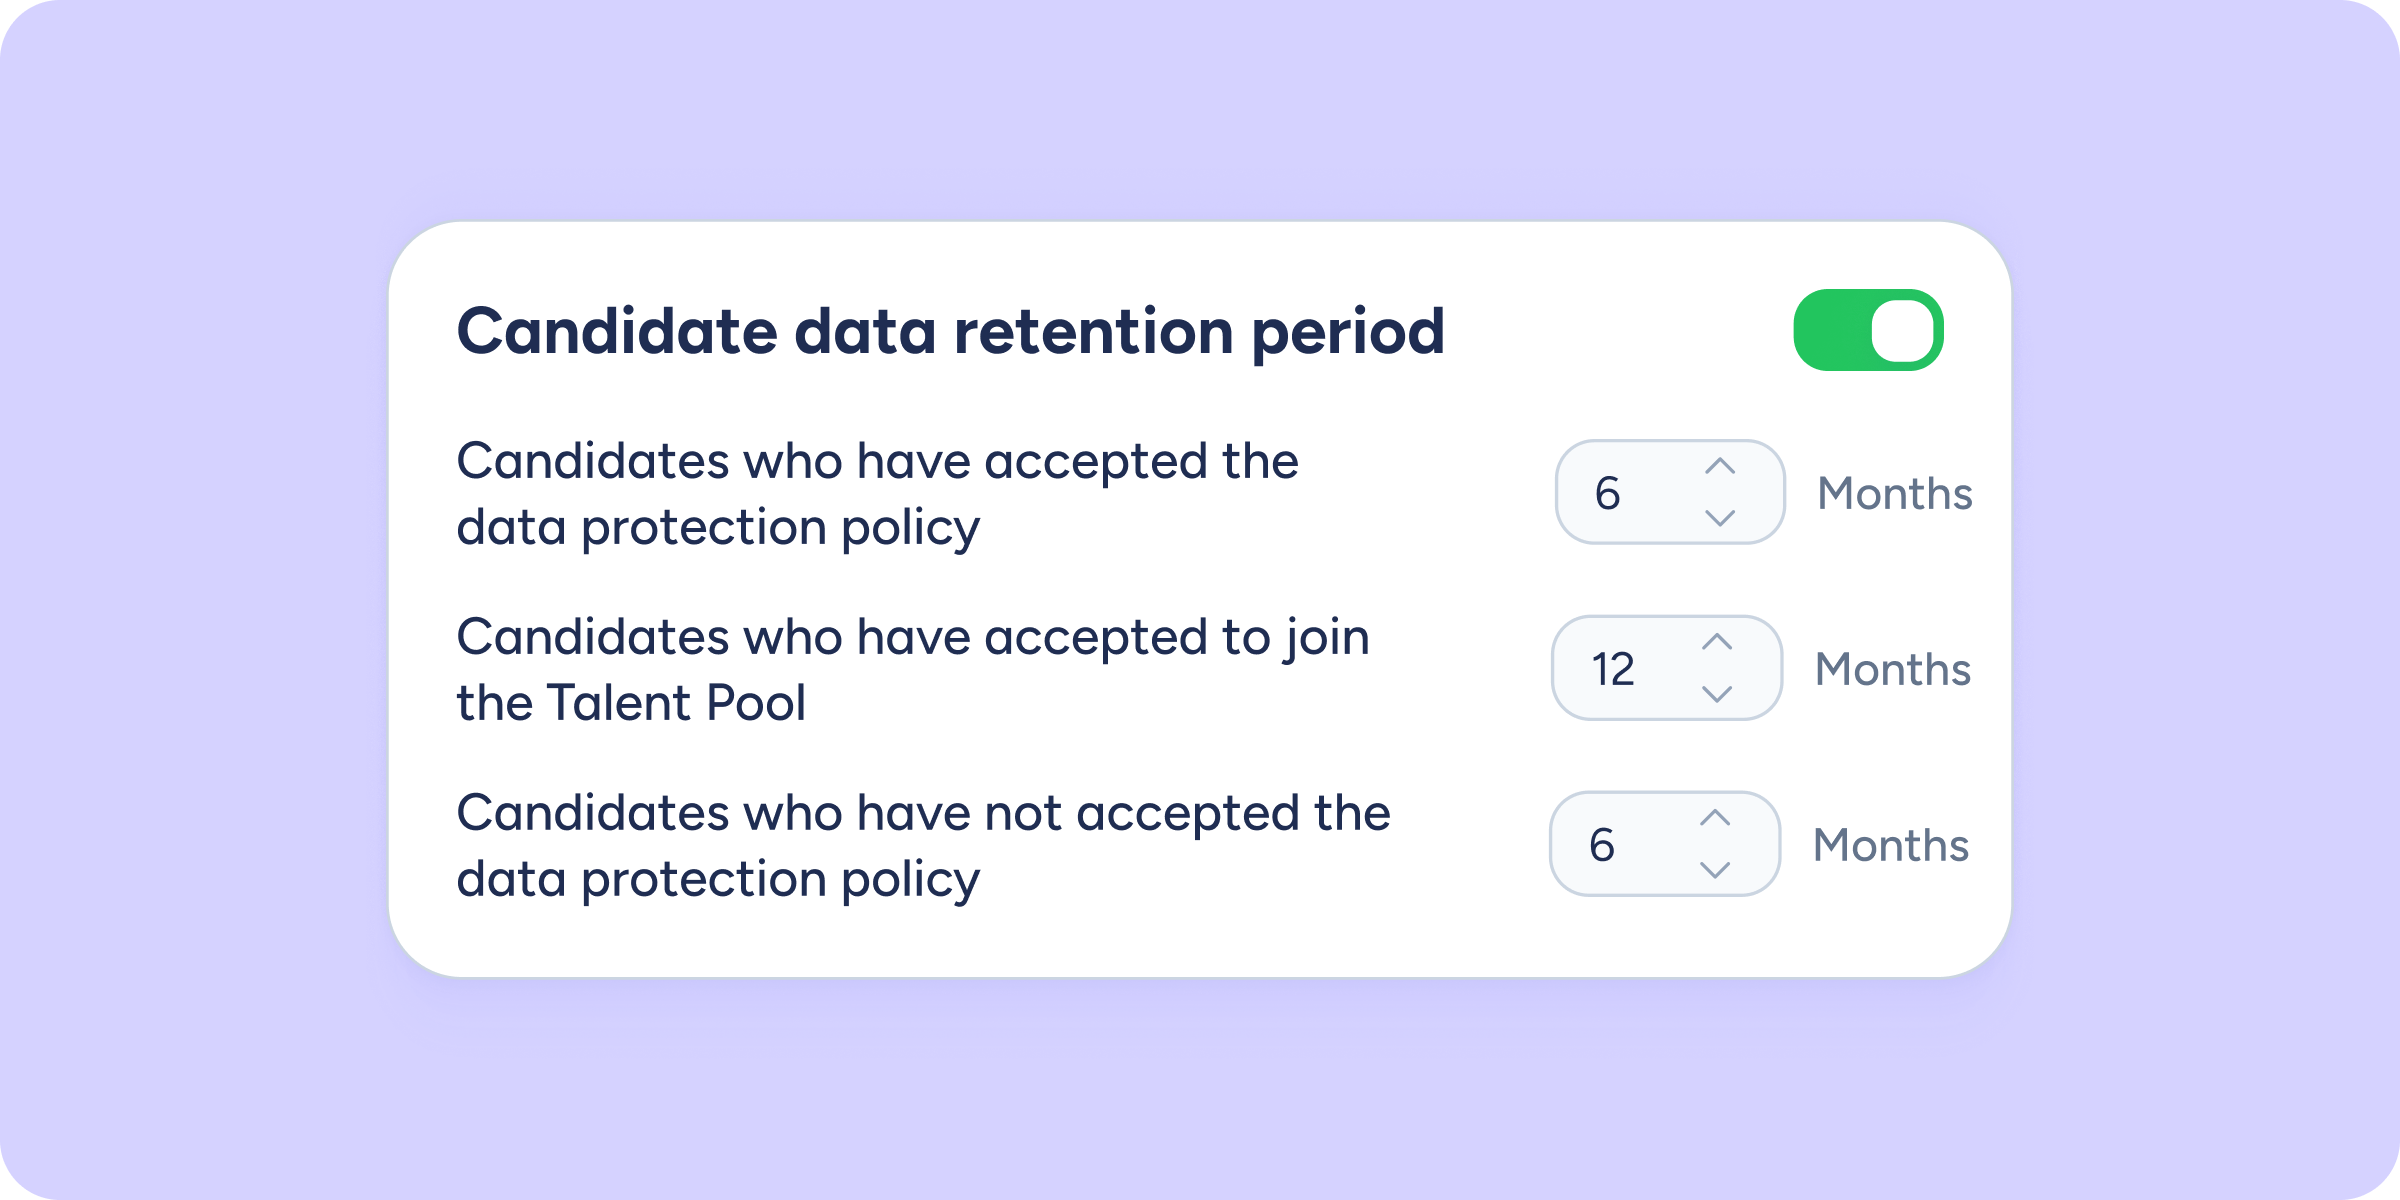Click Months label beside not accepted policy field

(1890, 845)
